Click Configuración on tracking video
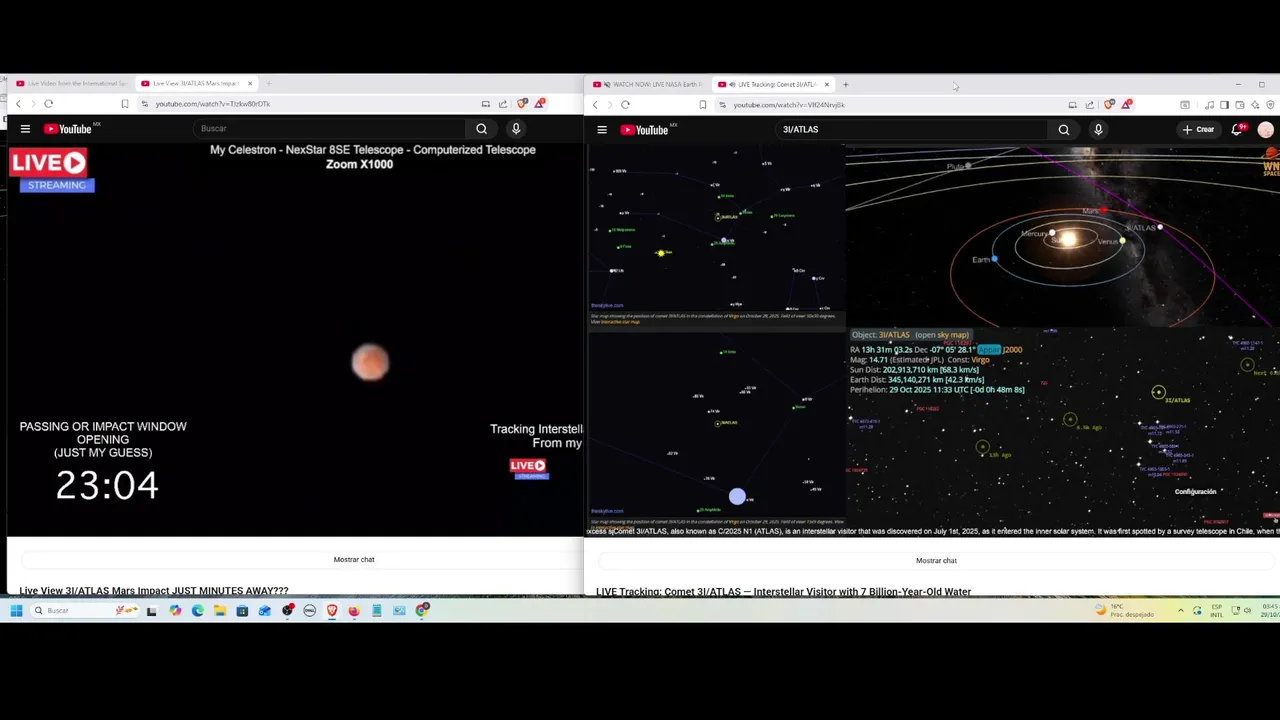 click(1195, 492)
